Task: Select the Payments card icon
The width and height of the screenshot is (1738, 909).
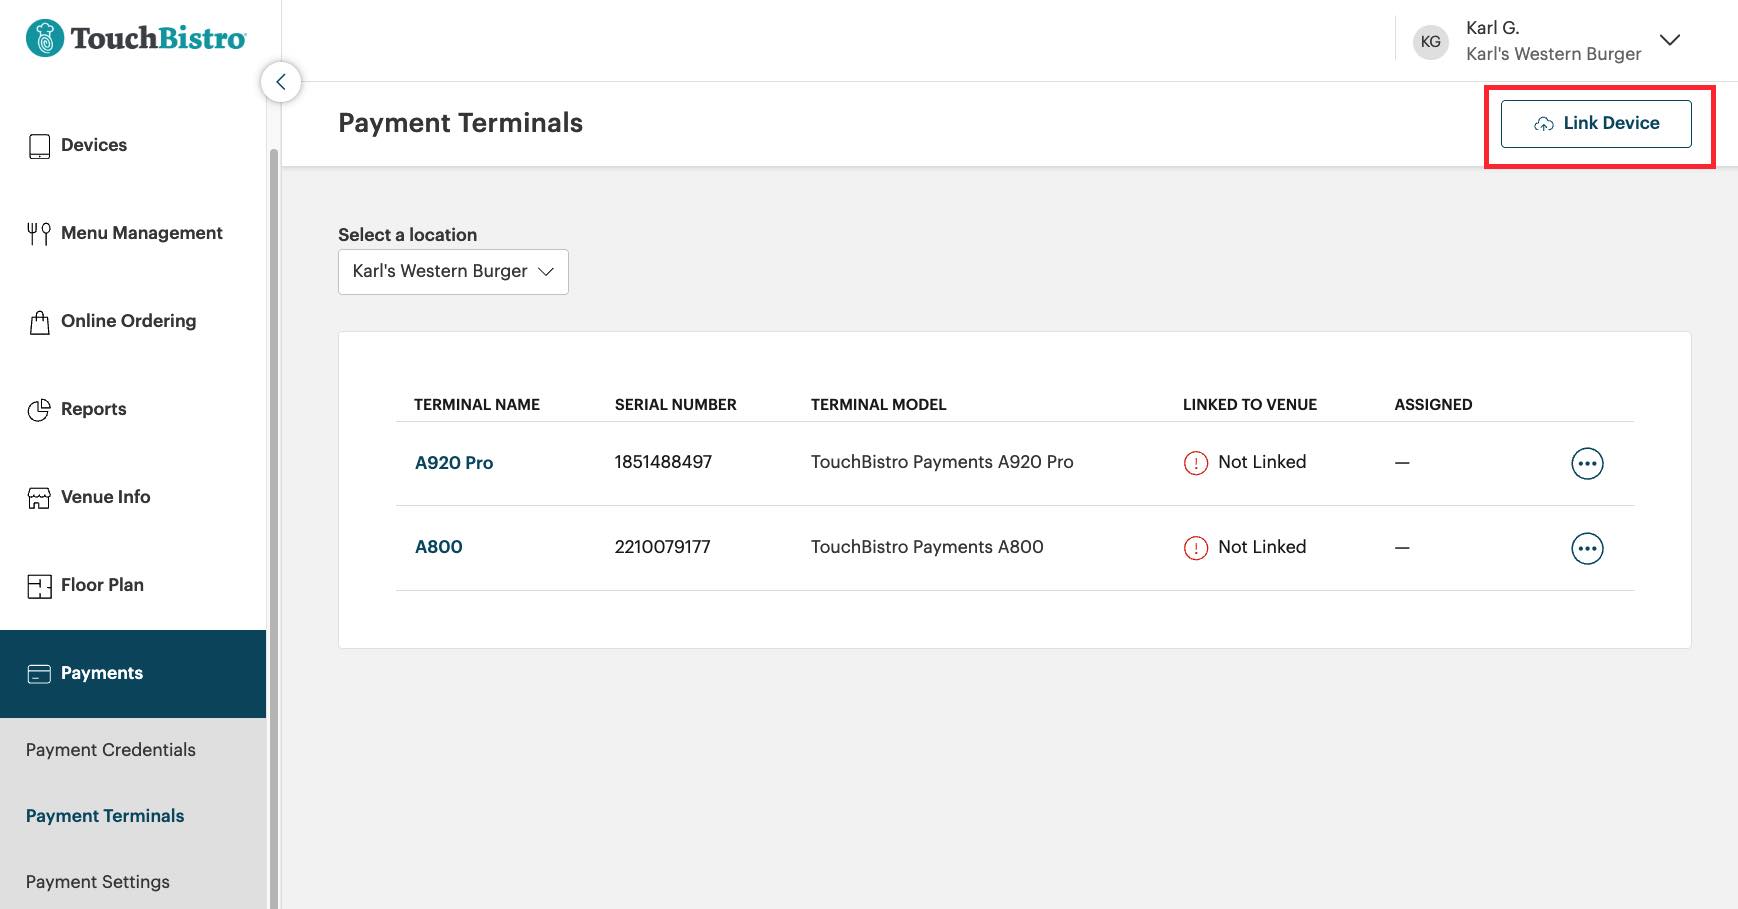Action: pyautogui.click(x=39, y=673)
